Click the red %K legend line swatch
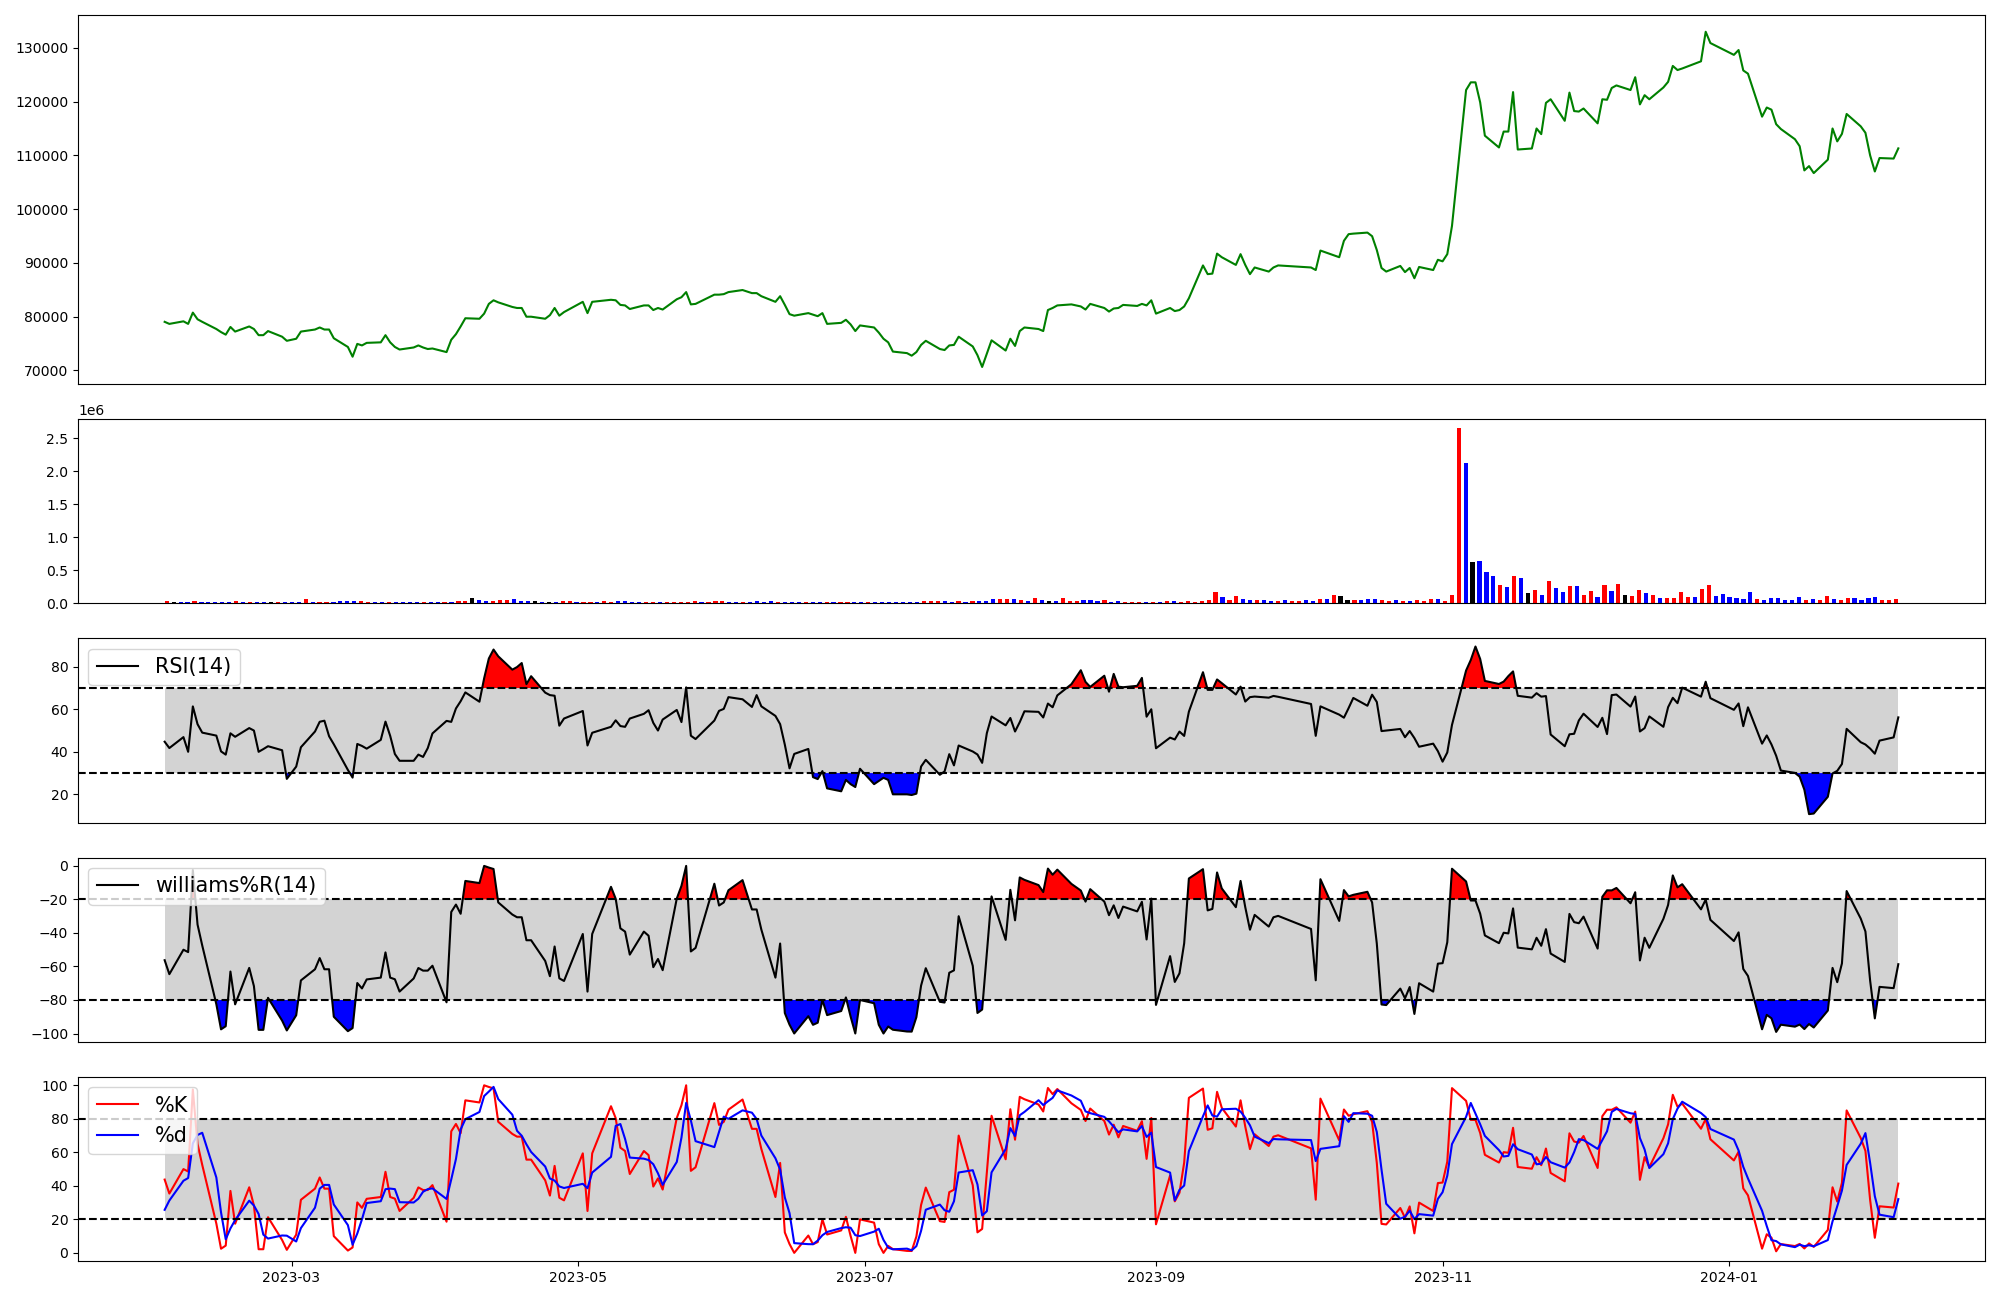Screen dimensions: 2000x1300 pos(118,1105)
